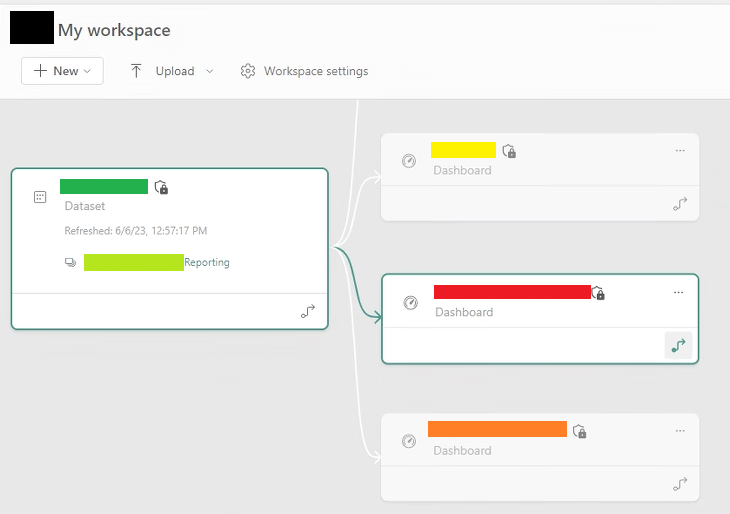This screenshot has height=514, width=730.
Task: Click the workspace avatar image
Action: click(x=32, y=27)
